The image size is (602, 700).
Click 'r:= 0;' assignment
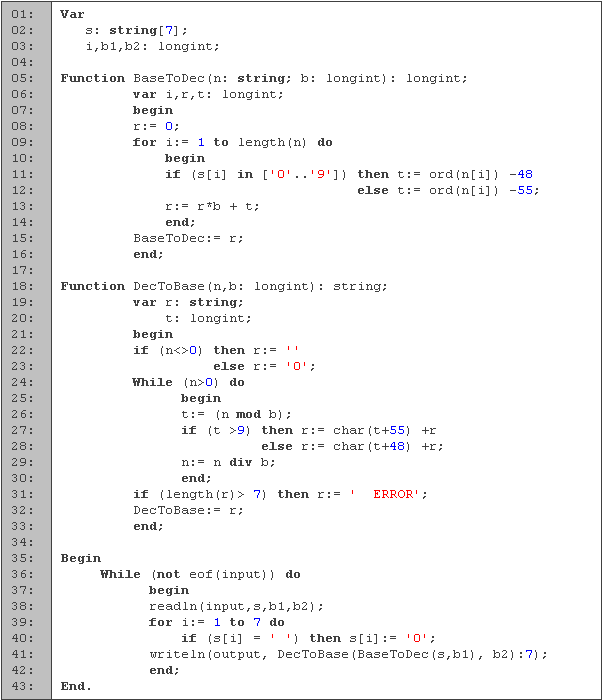click(156, 126)
